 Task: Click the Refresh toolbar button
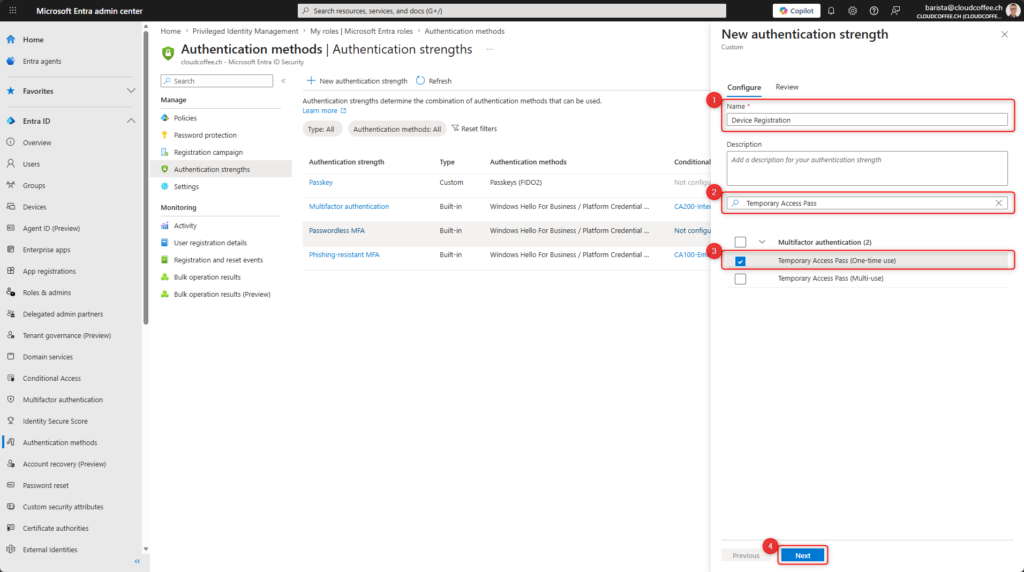[x=434, y=81]
